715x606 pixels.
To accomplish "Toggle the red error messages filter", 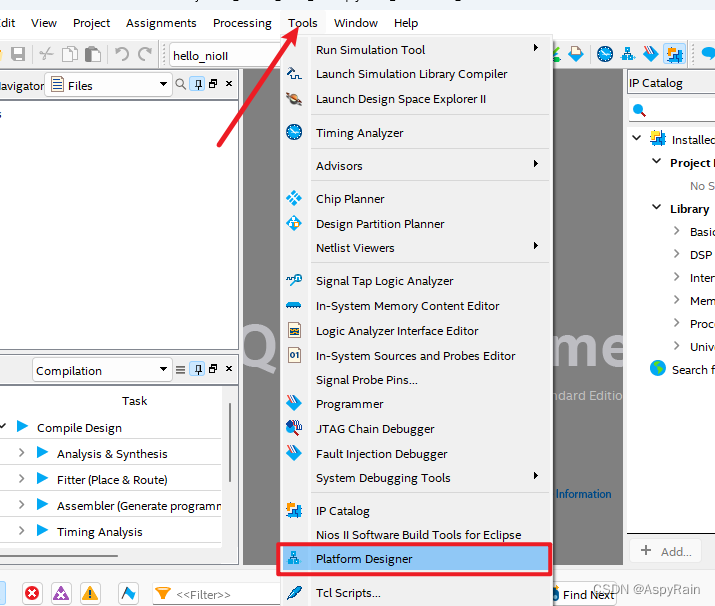I will point(32,593).
